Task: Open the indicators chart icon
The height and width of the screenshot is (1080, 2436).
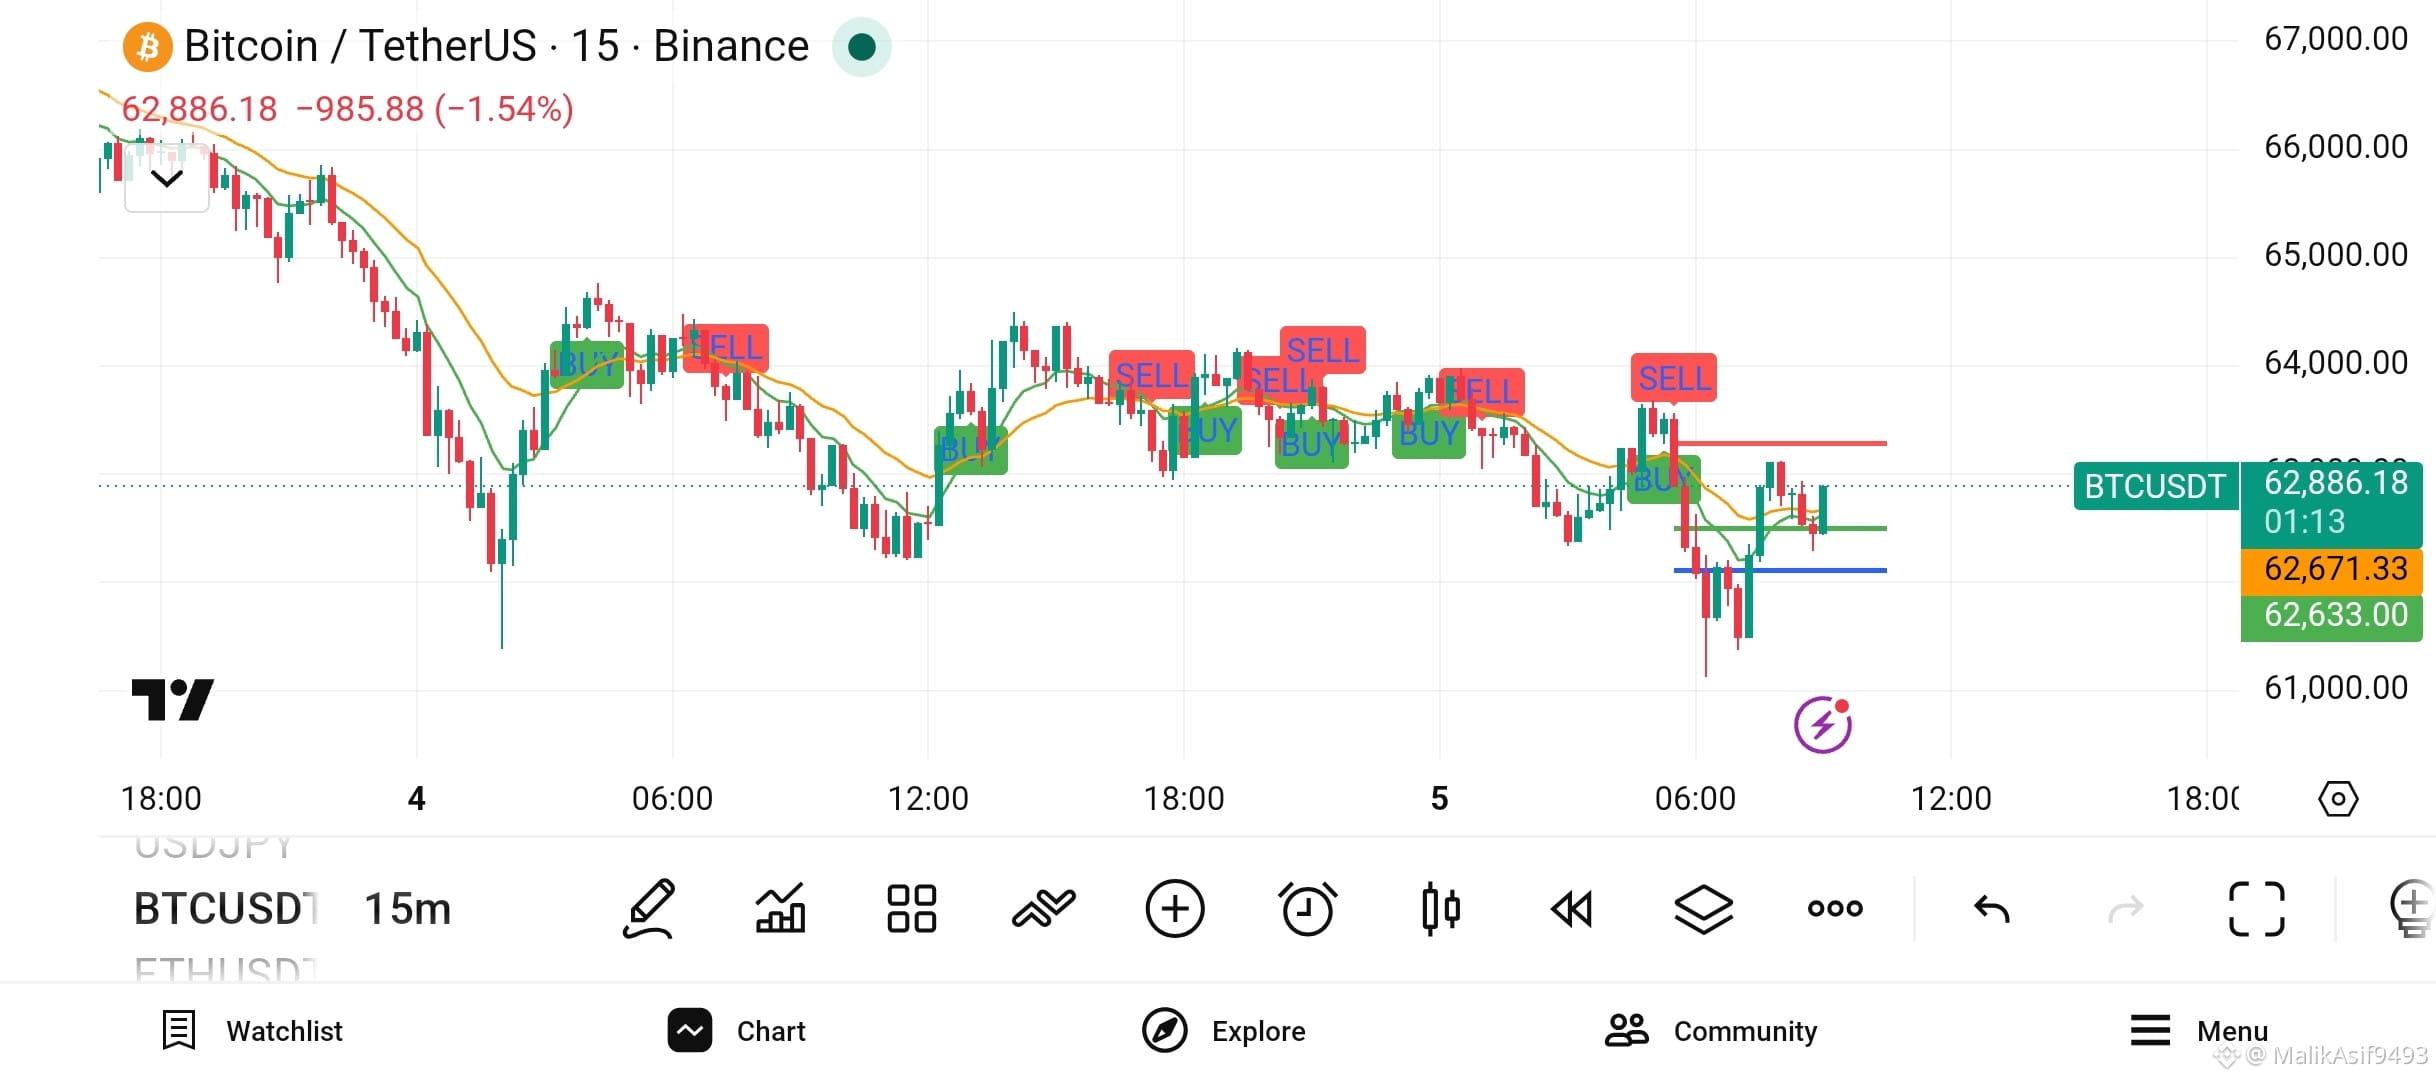Action: 780,909
